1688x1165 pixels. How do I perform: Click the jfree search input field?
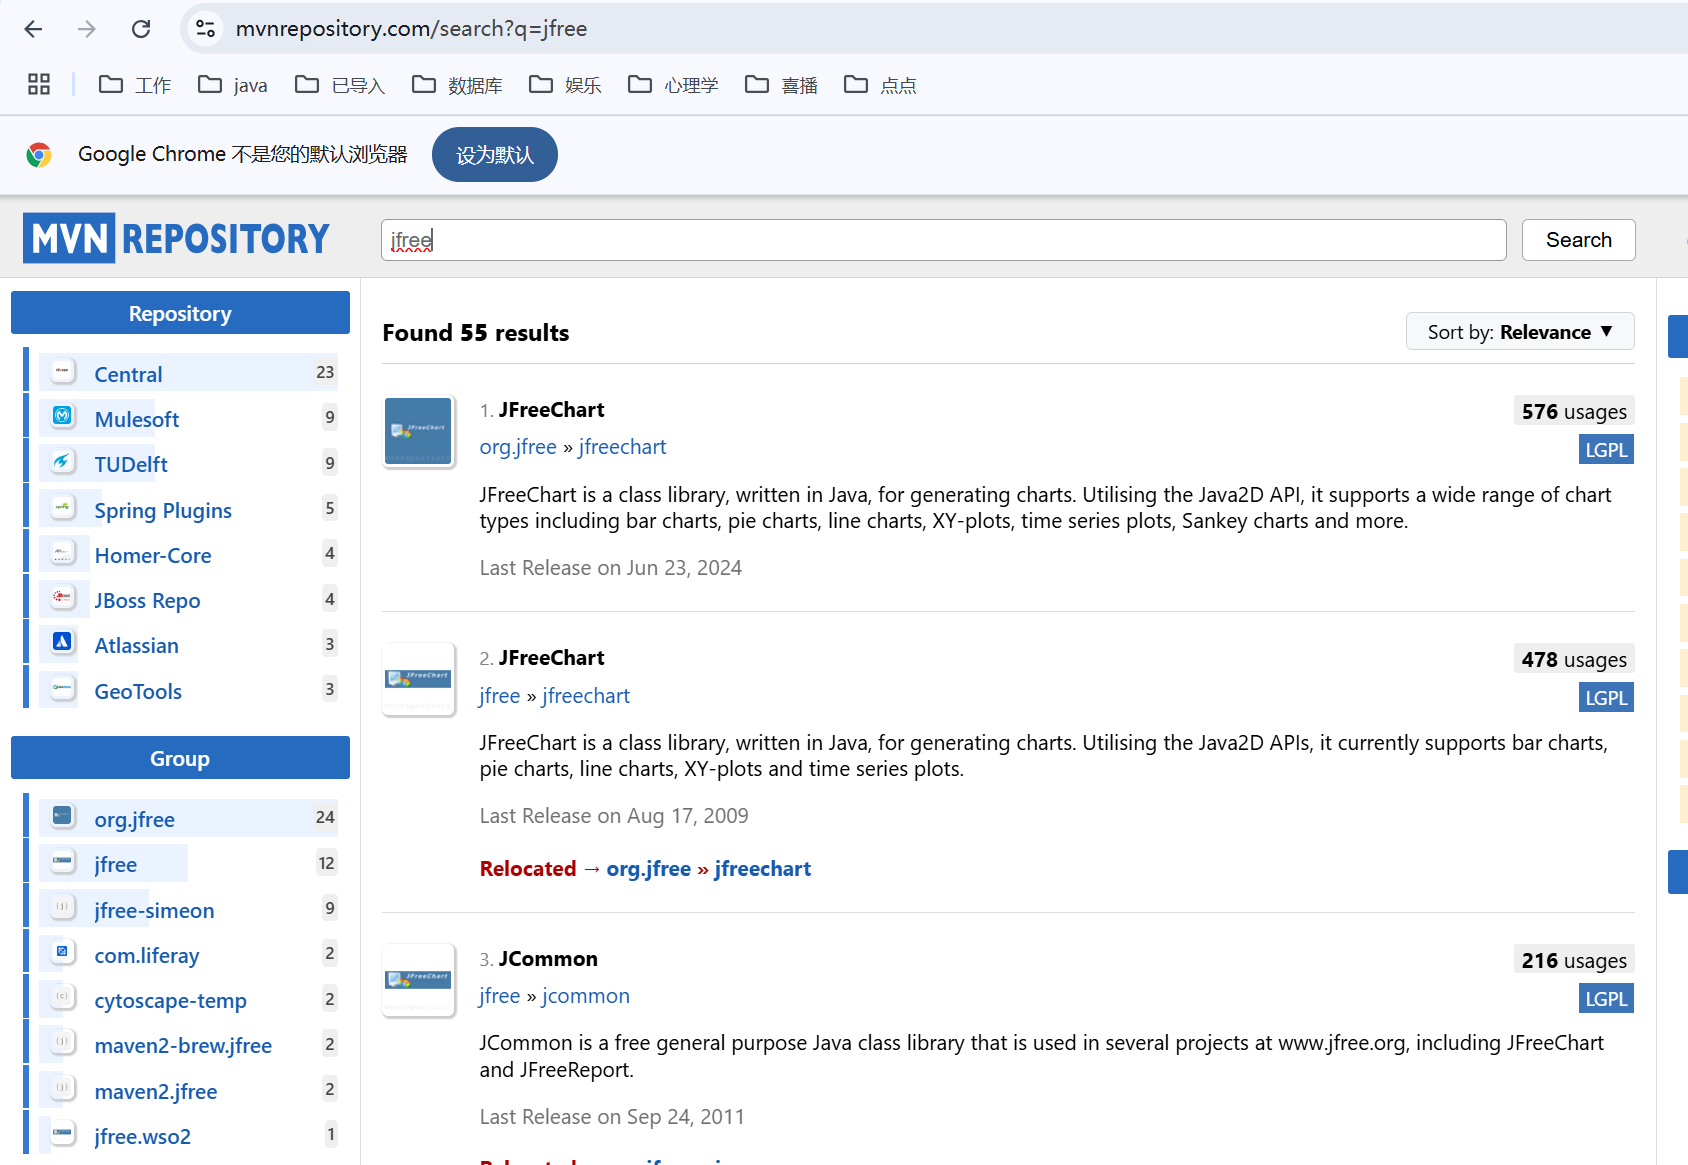click(944, 240)
